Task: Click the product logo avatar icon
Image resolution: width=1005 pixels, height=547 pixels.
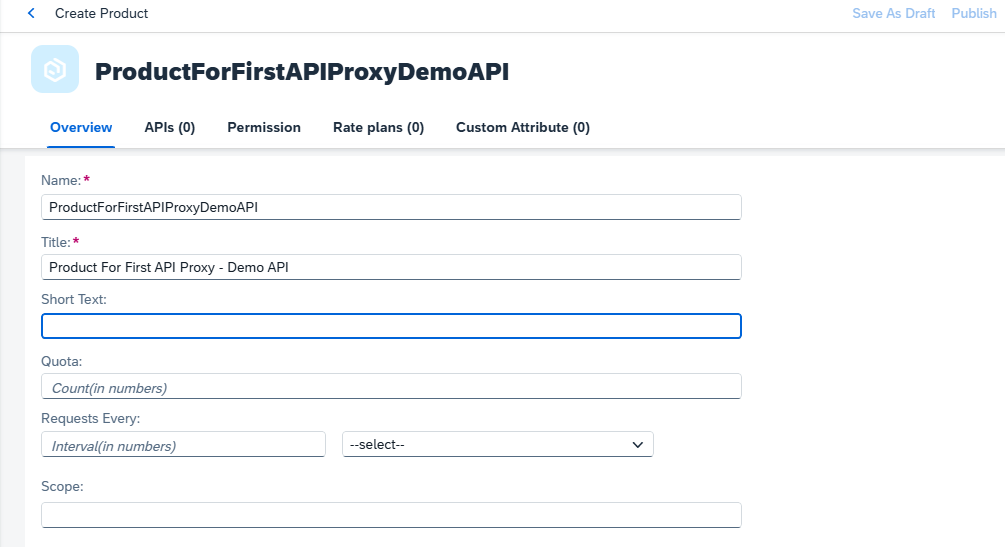Action: 55,69
